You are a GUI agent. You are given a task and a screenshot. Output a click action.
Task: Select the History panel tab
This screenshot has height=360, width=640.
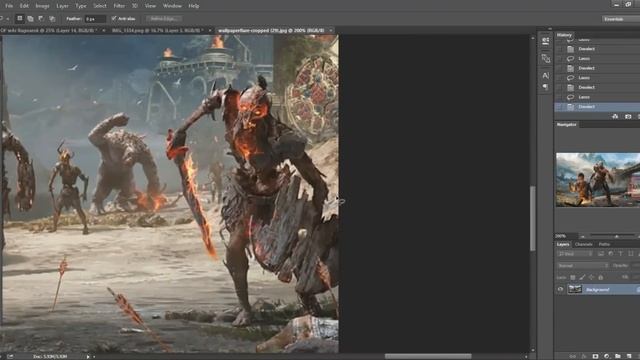click(564, 35)
